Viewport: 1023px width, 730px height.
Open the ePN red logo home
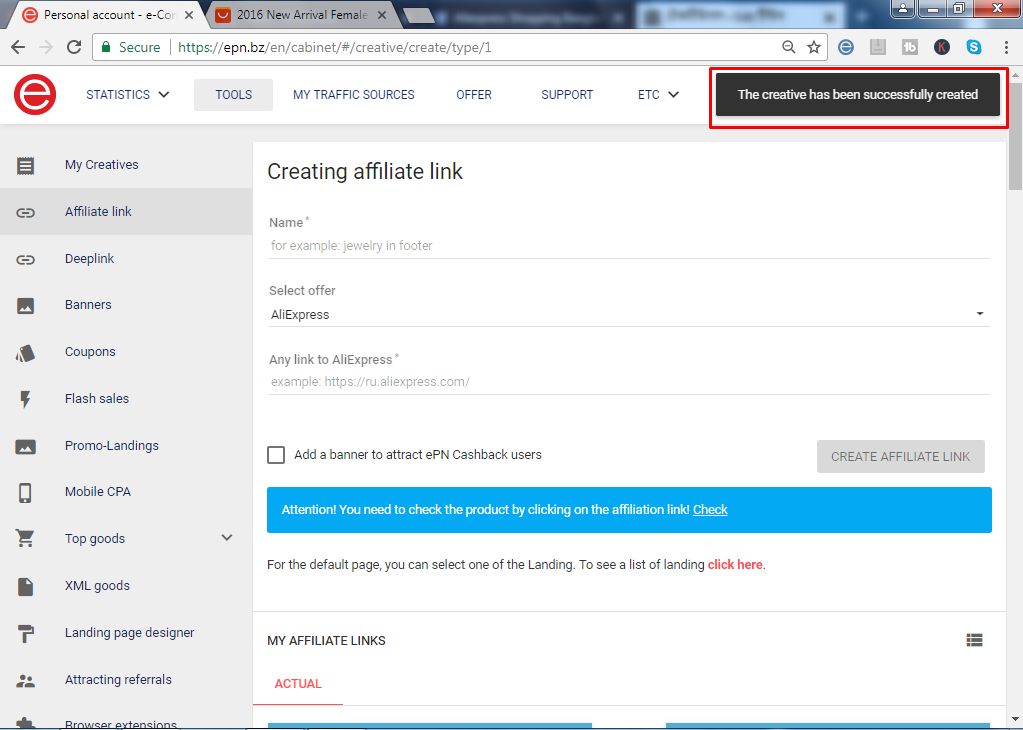(35, 95)
